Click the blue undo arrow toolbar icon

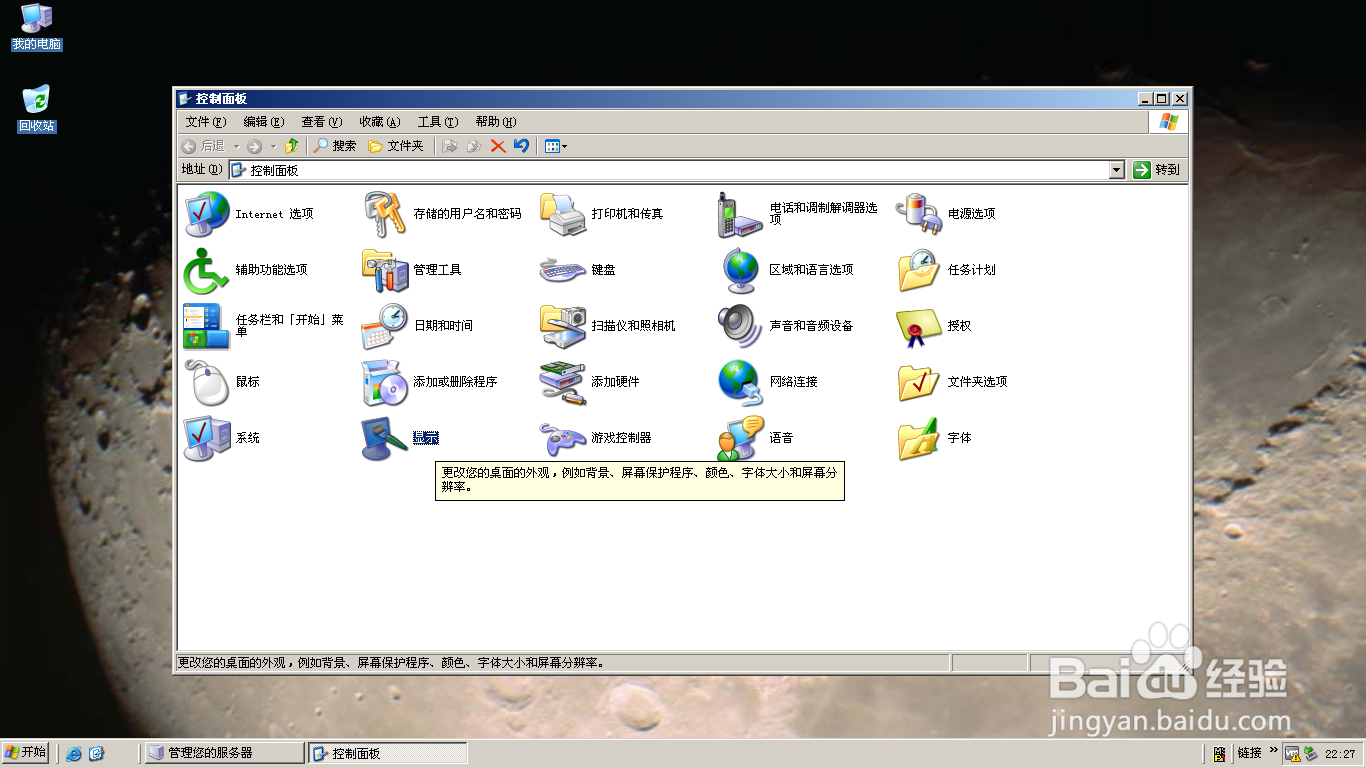coord(521,146)
